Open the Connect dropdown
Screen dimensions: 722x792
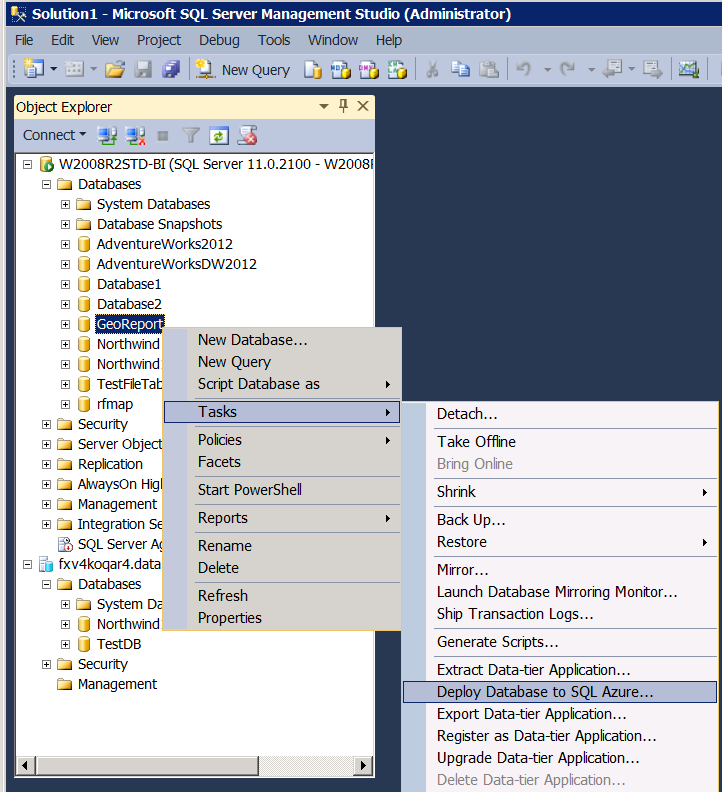coord(55,135)
